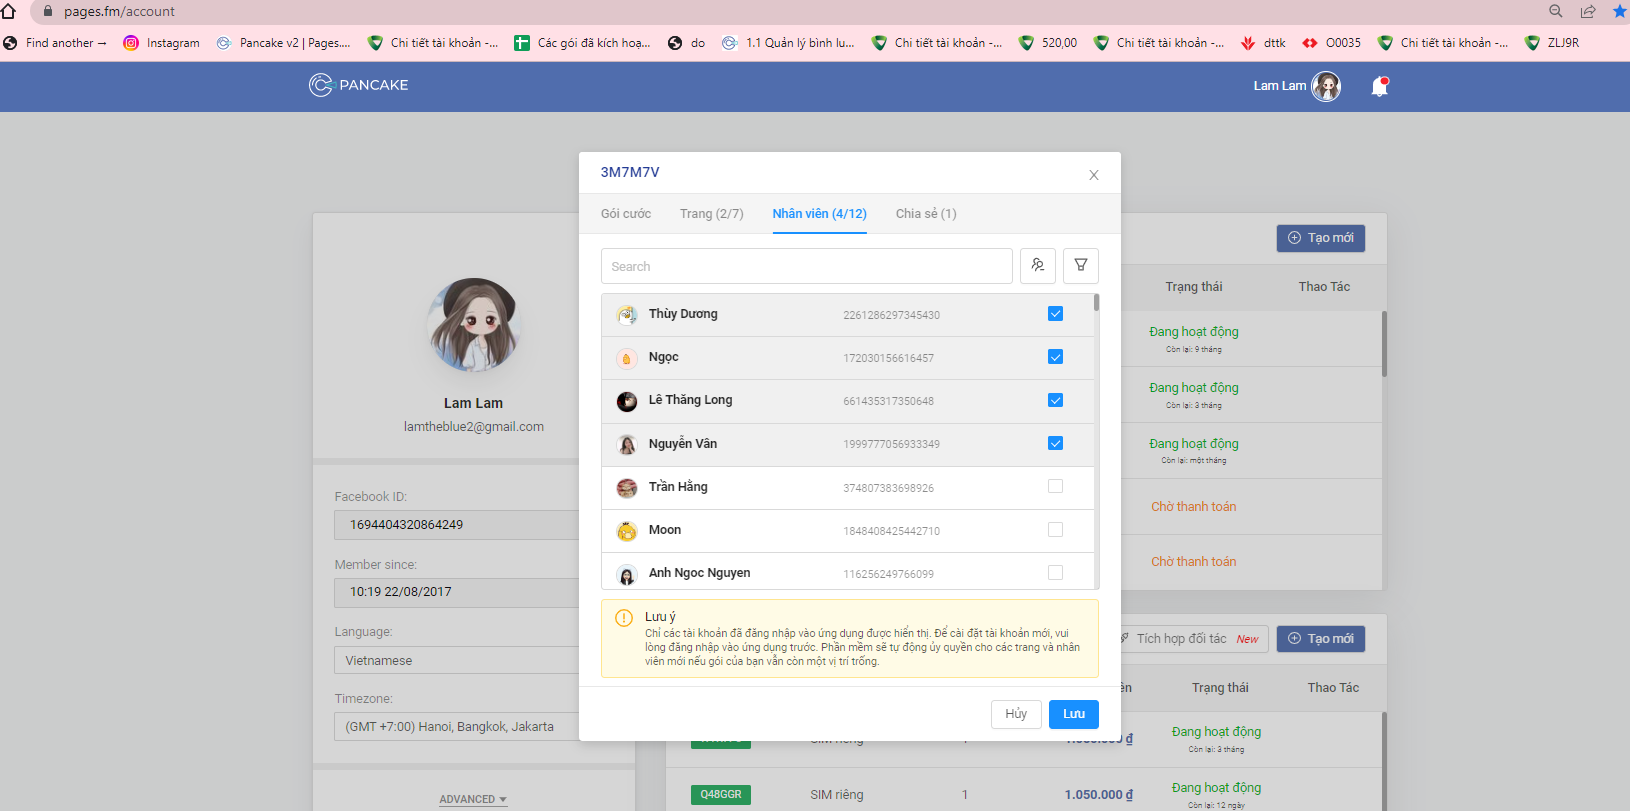Open the Language dropdown showing Vietnamese
Screen dimensions: 1630x811
click(x=456, y=660)
